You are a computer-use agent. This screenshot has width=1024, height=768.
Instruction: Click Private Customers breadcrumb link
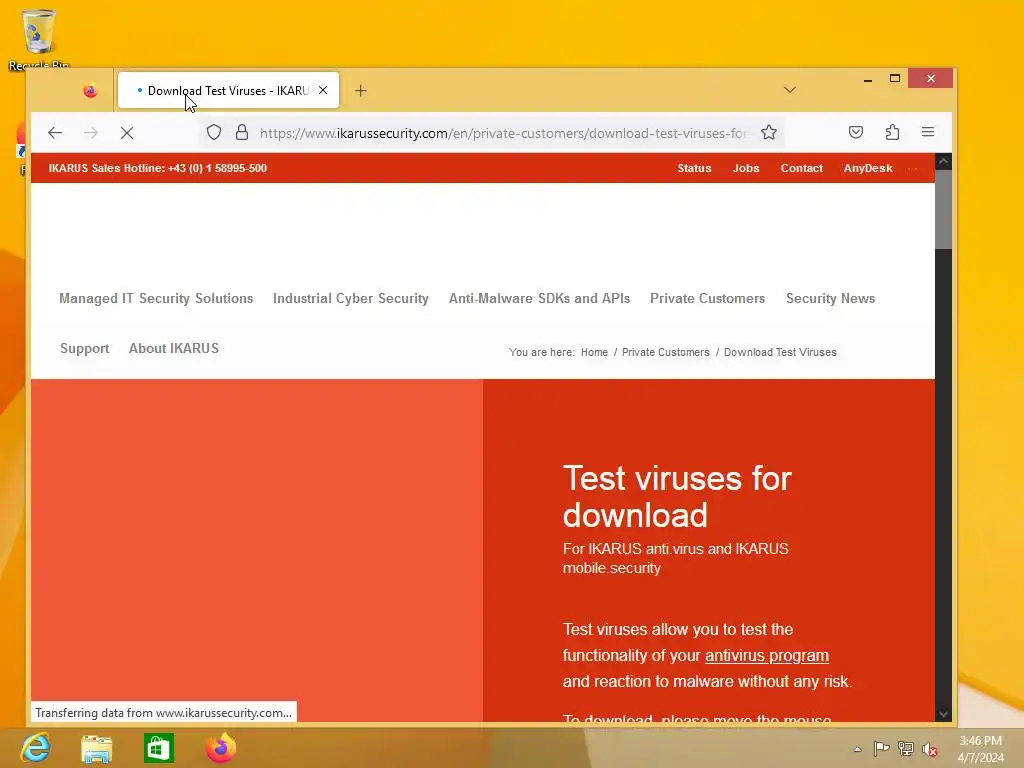pyautogui.click(x=665, y=352)
